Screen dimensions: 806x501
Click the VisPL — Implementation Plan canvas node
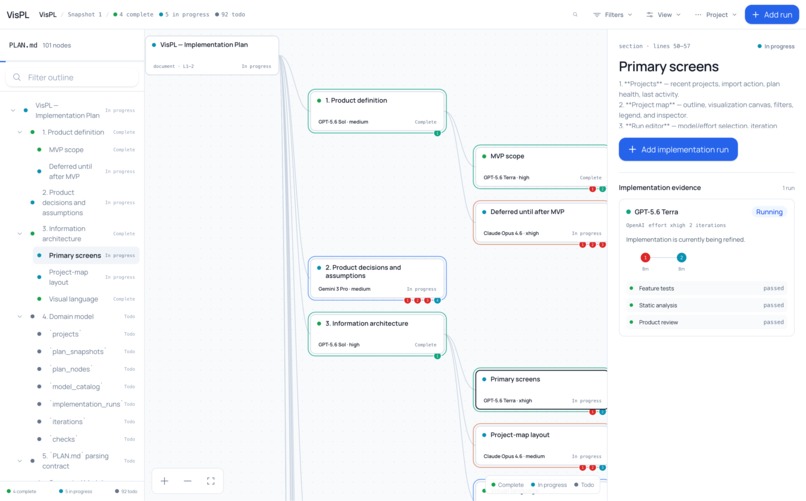click(x=212, y=55)
